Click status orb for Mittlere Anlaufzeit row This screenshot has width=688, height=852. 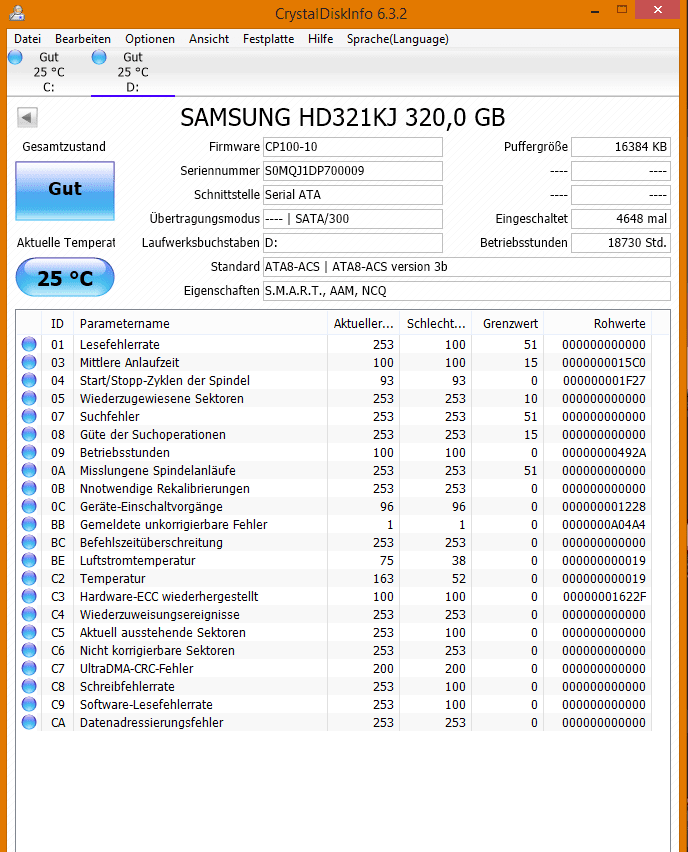coord(29,362)
